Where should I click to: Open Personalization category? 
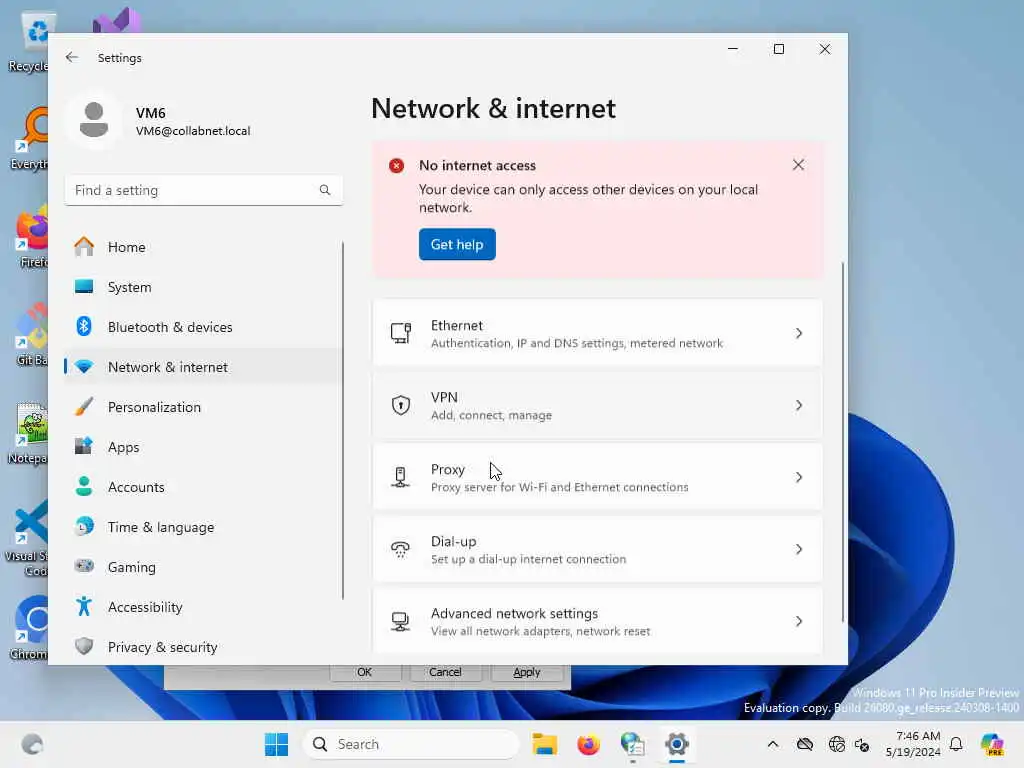[x=203, y=407]
